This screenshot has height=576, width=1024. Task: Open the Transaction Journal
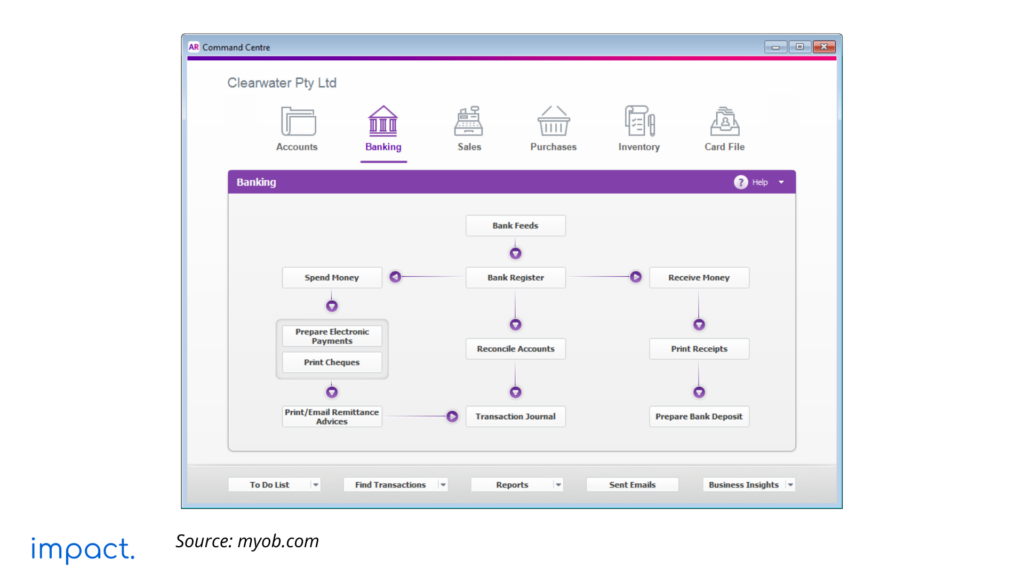[x=515, y=417]
